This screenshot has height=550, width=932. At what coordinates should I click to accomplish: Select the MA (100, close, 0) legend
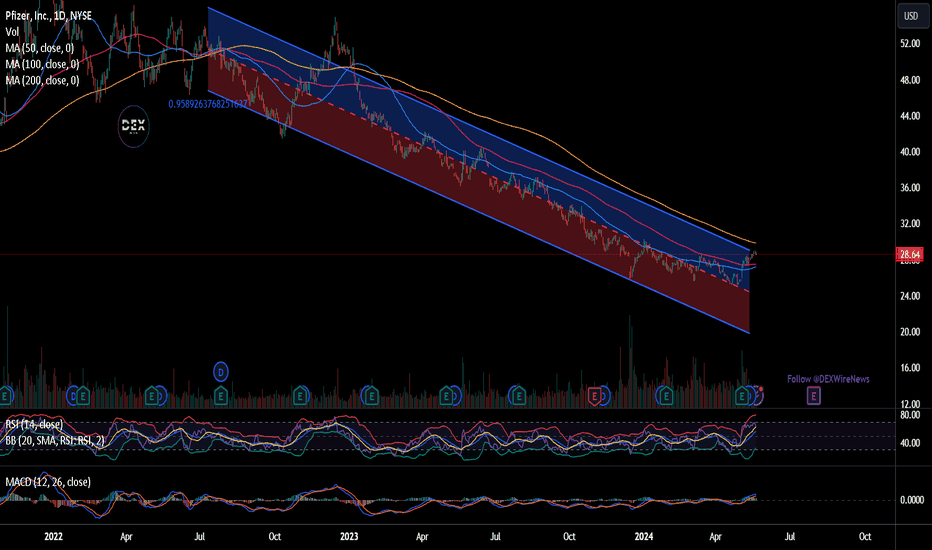42,64
